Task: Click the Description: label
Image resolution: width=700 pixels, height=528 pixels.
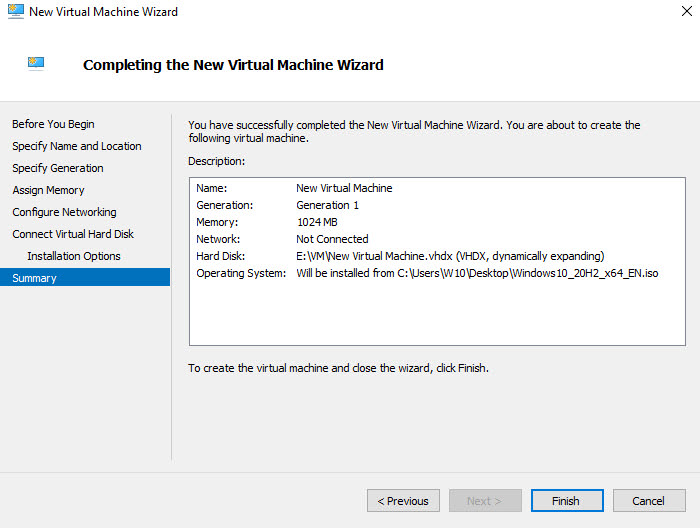Action: (x=217, y=161)
